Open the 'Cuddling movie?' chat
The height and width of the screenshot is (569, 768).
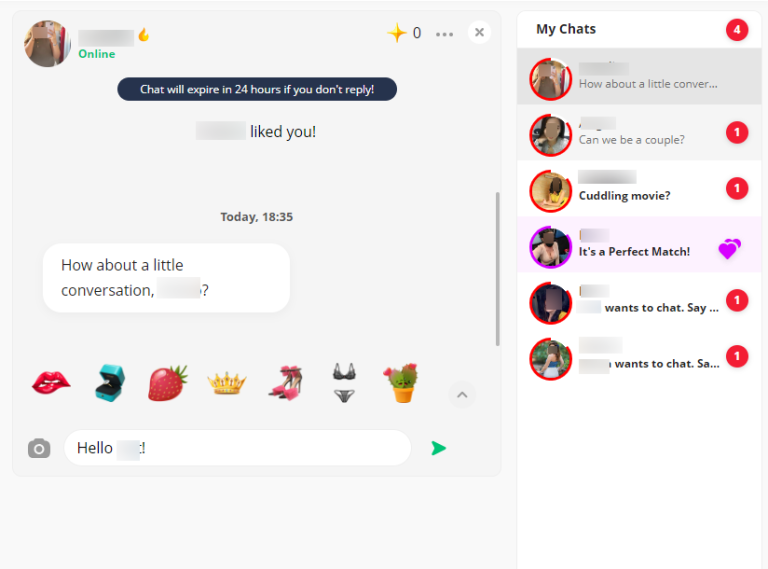tap(639, 189)
